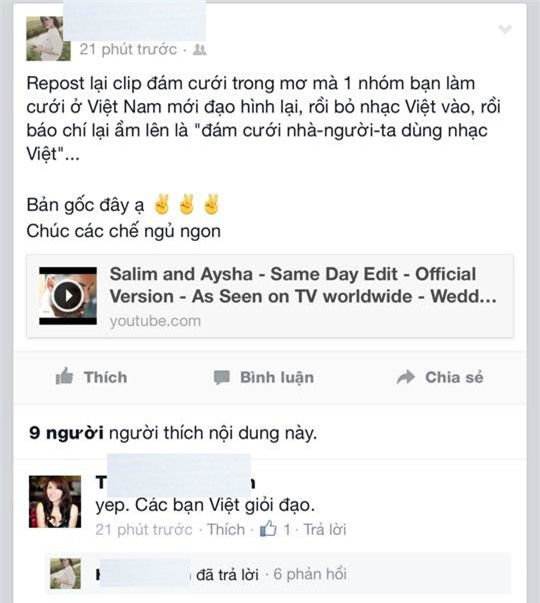Click the comment's 21 phút trước timestamp

tap(144, 530)
